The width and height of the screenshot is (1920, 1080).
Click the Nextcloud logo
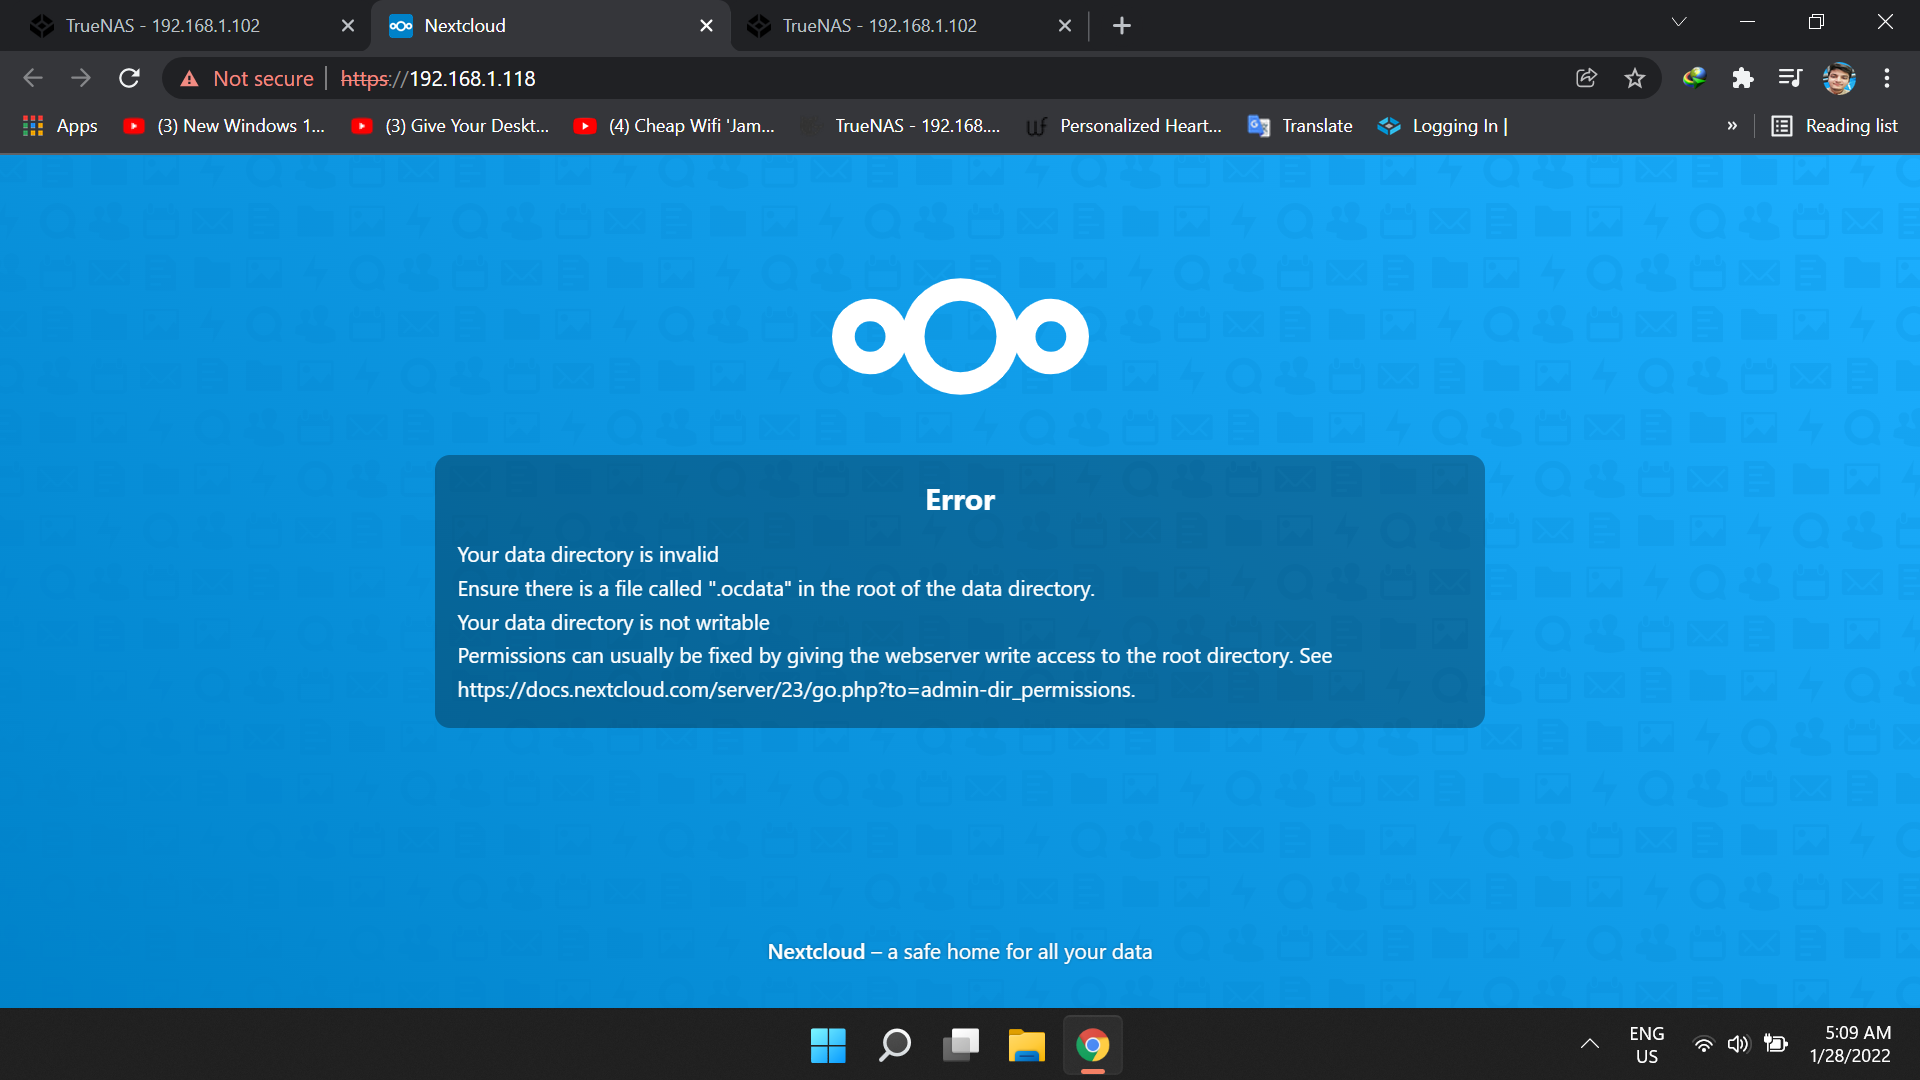point(960,336)
